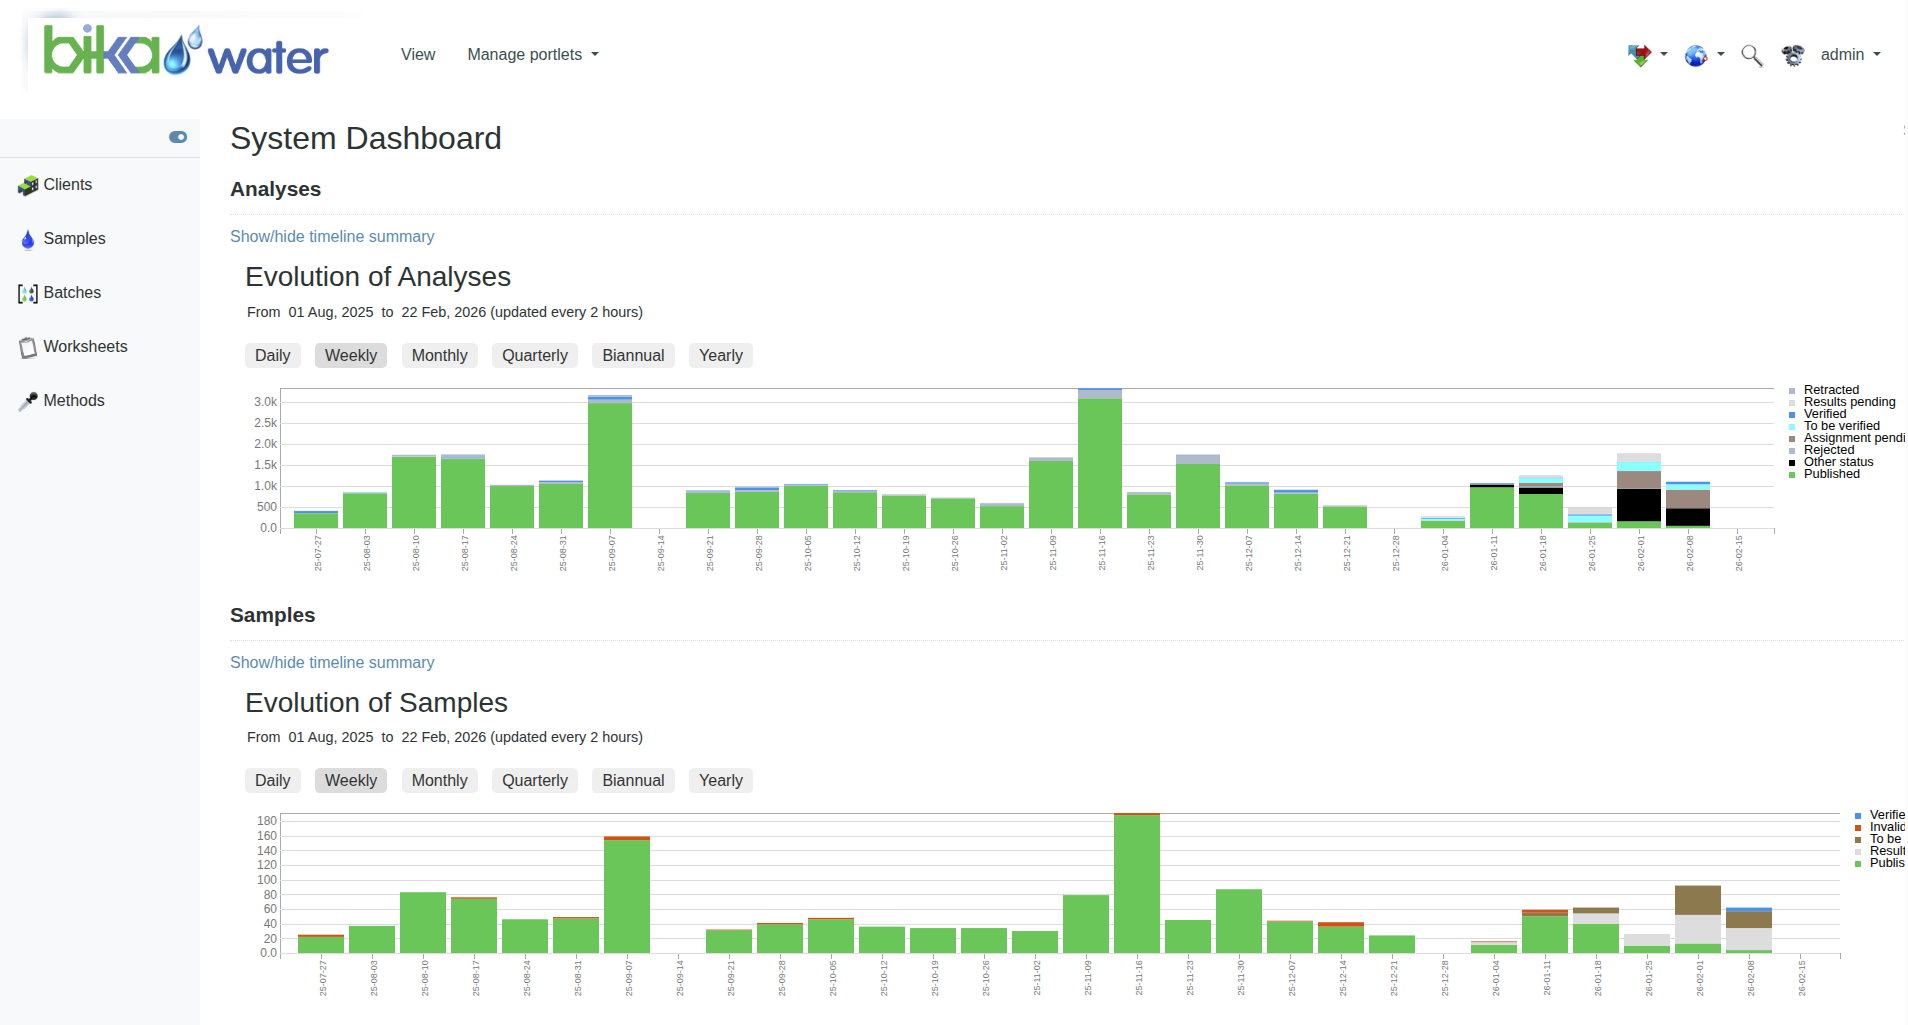Toggle Published series in the Analyses legend
The image size is (1908, 1025).
tap(1831, 474)
